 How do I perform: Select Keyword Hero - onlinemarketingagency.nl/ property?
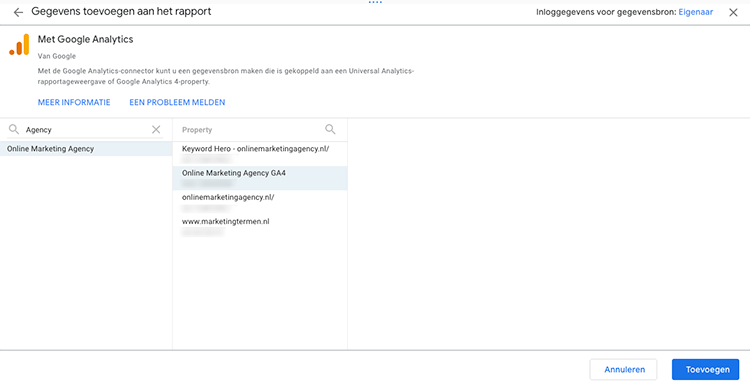(260, 154)
